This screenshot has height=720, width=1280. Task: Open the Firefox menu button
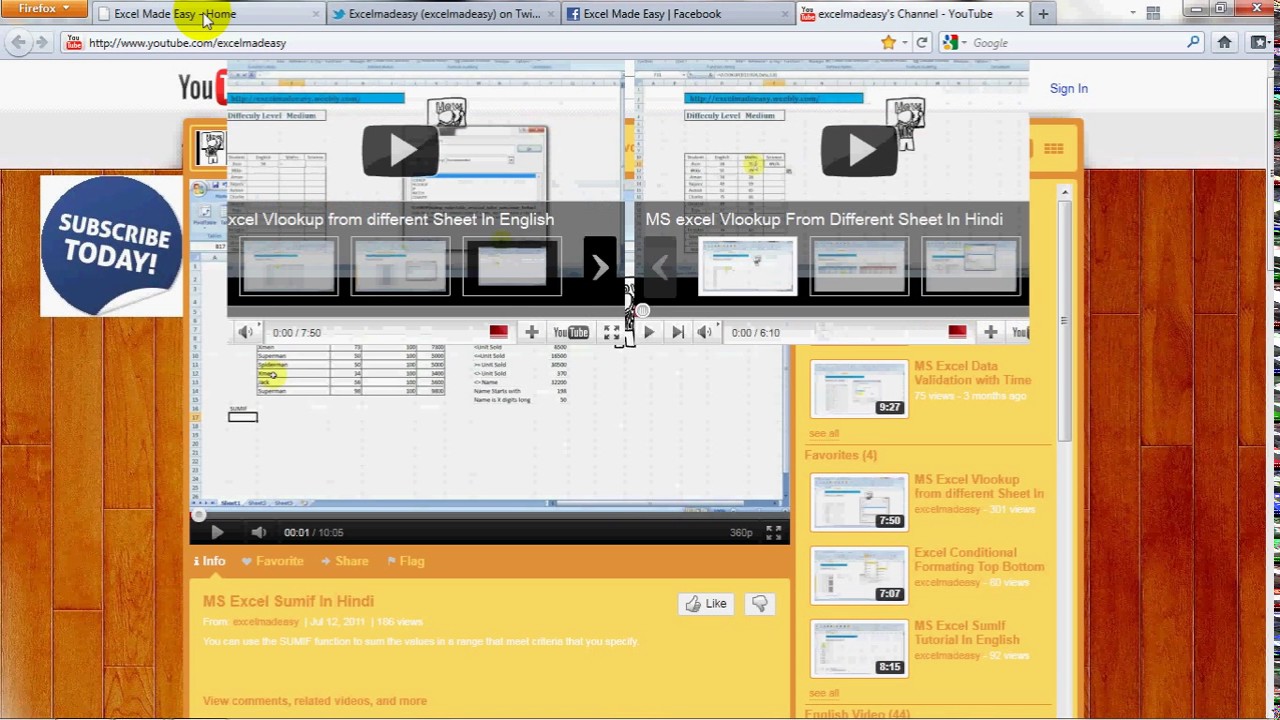click(x=44, y=9)
